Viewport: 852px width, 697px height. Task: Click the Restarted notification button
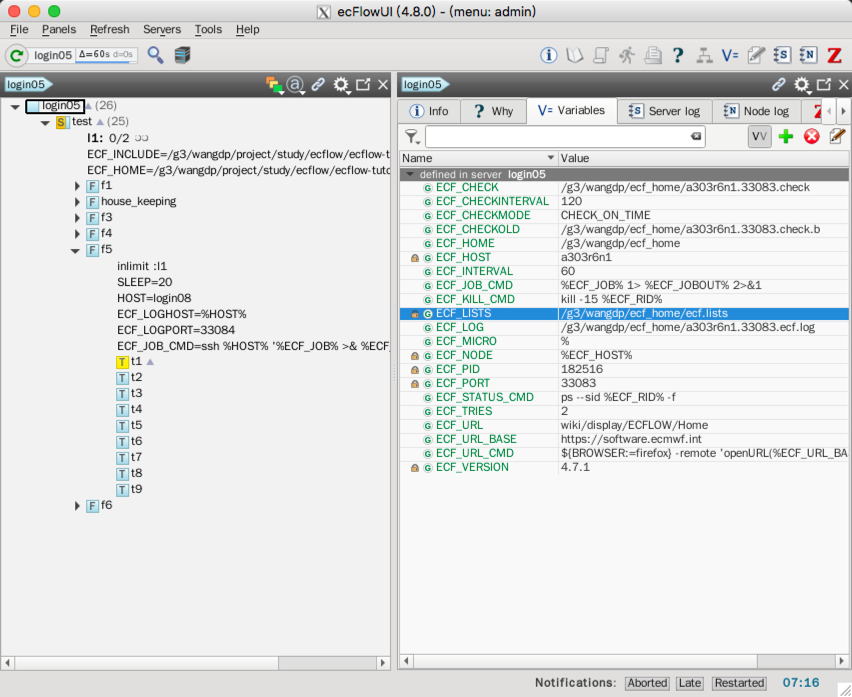(x=739, y=683)
